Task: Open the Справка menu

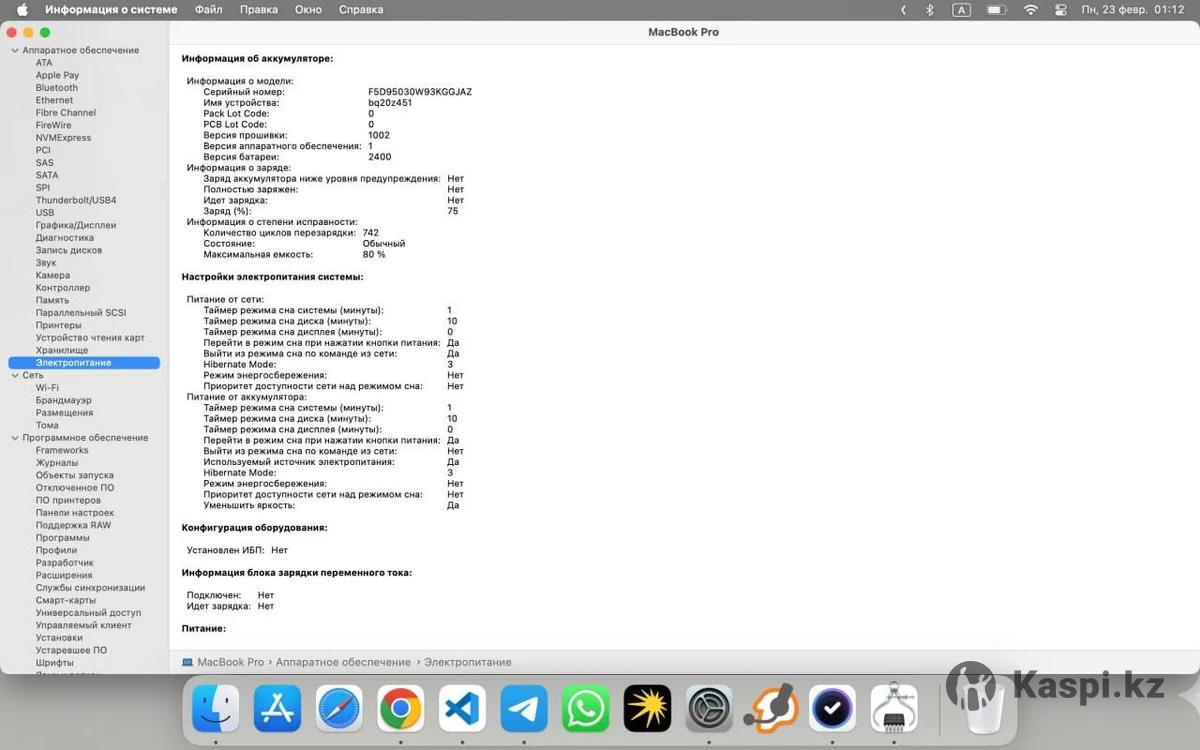Action: (361, 10)
